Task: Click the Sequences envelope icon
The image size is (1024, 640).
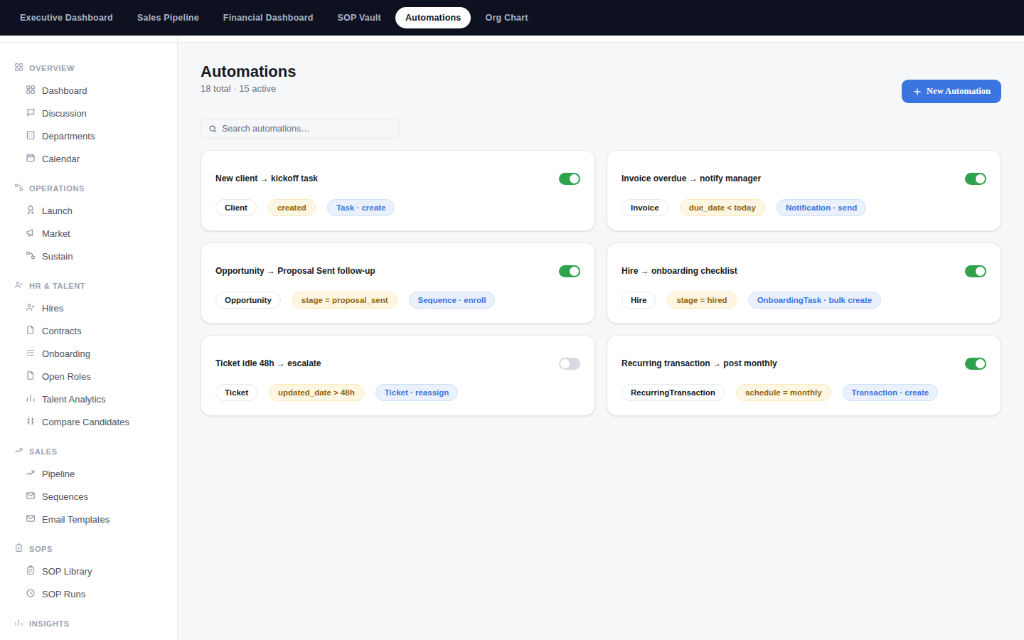Action: coord(30,496)
